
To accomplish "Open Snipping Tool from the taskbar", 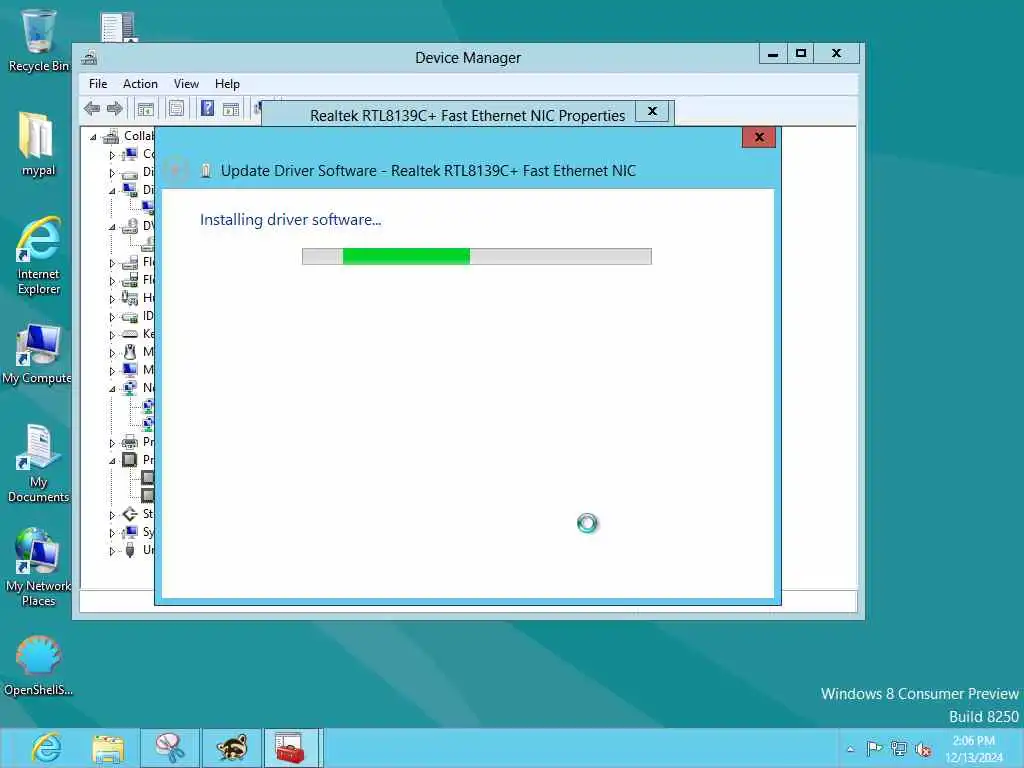I will (170, 748).
